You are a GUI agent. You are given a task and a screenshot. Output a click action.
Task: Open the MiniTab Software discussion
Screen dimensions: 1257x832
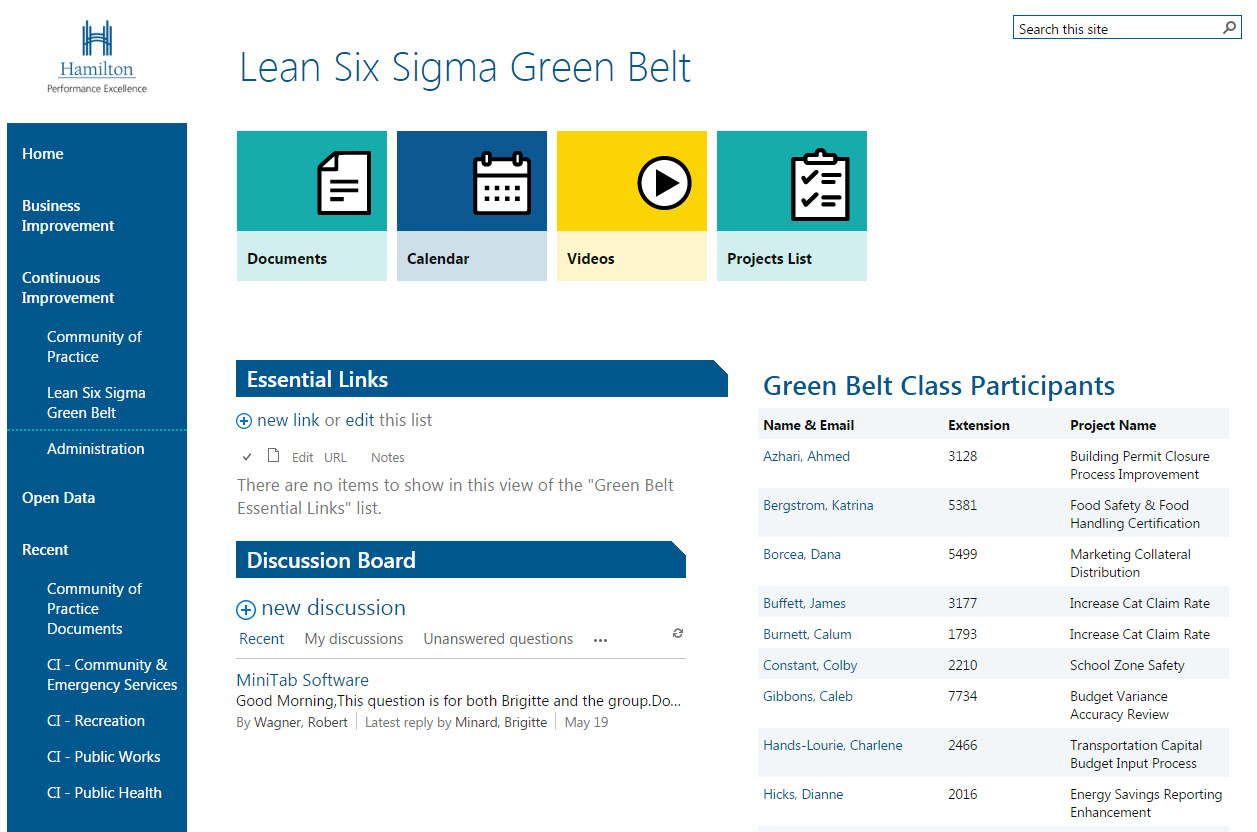point(302,680)
